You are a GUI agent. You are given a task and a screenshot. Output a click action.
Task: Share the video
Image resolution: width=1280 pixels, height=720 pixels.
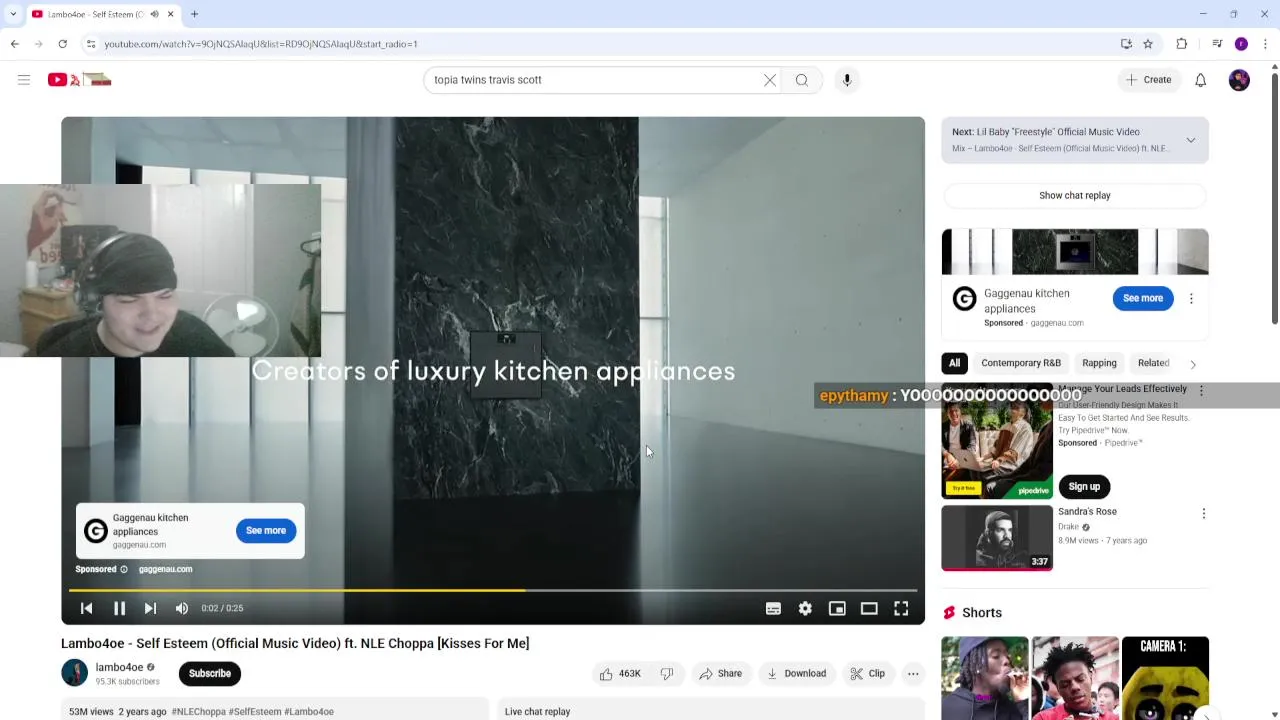tap(720, 674)
